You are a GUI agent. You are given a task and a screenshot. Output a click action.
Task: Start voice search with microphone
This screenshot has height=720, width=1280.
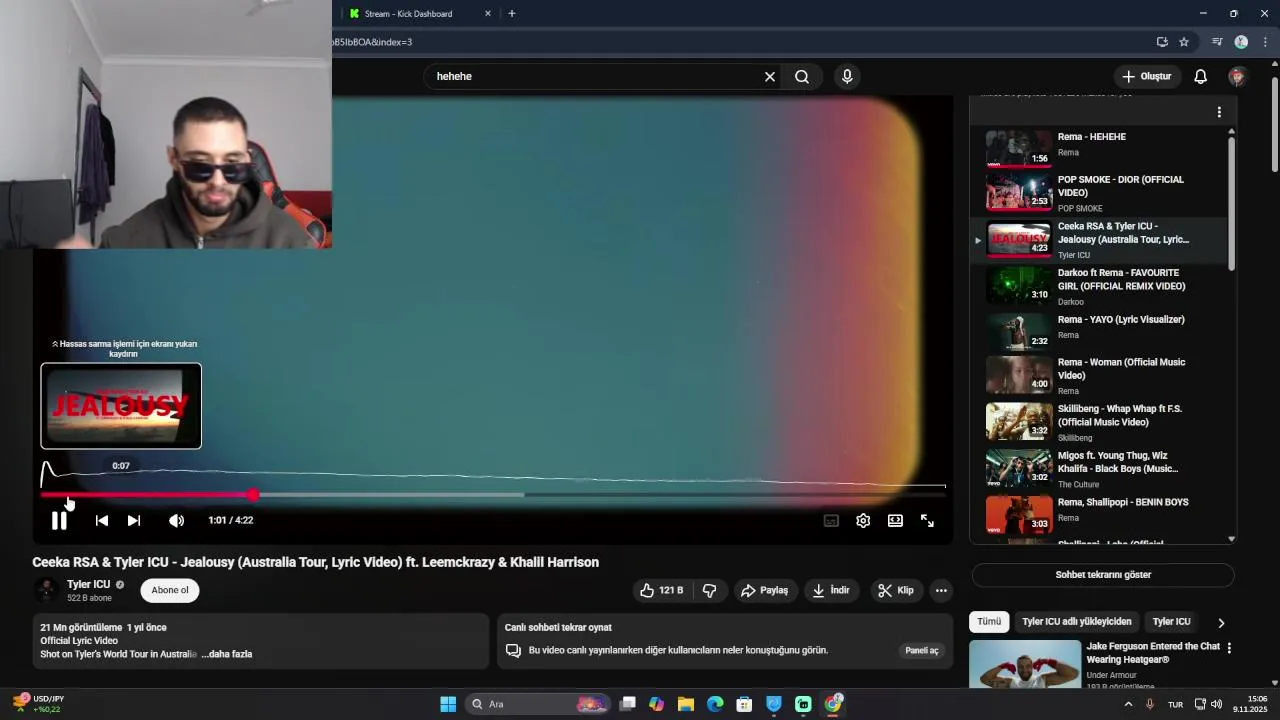point(847,76)
